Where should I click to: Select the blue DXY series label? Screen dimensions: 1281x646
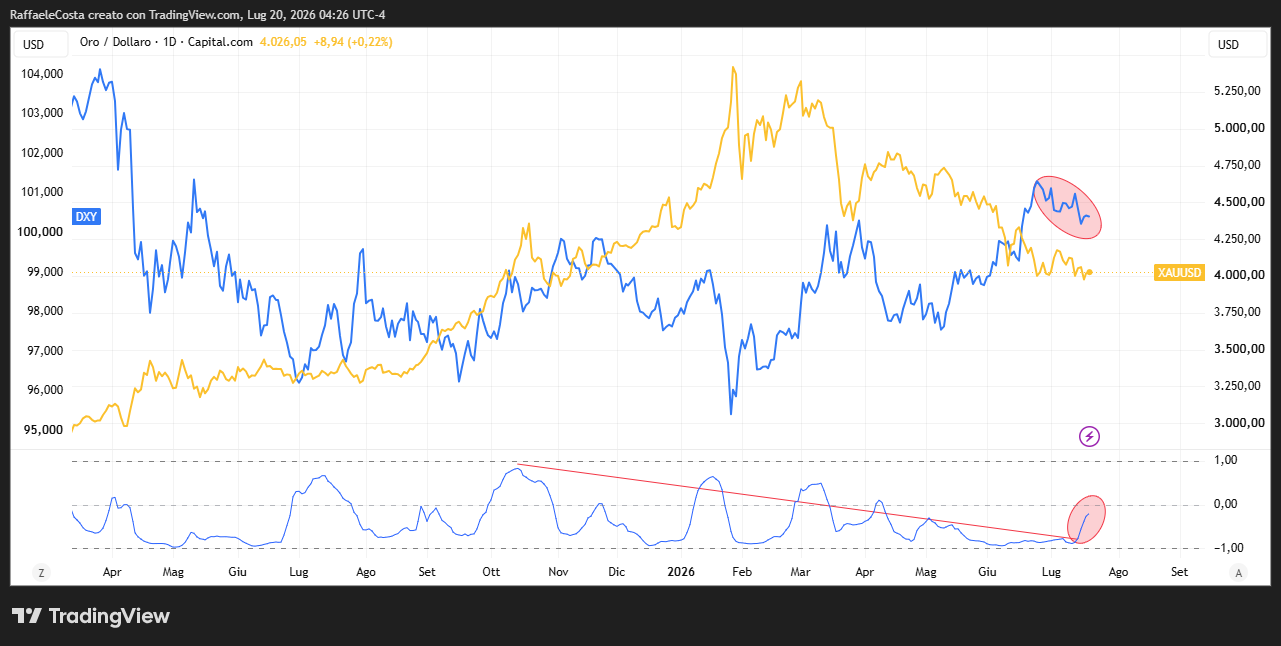(85, 217)
